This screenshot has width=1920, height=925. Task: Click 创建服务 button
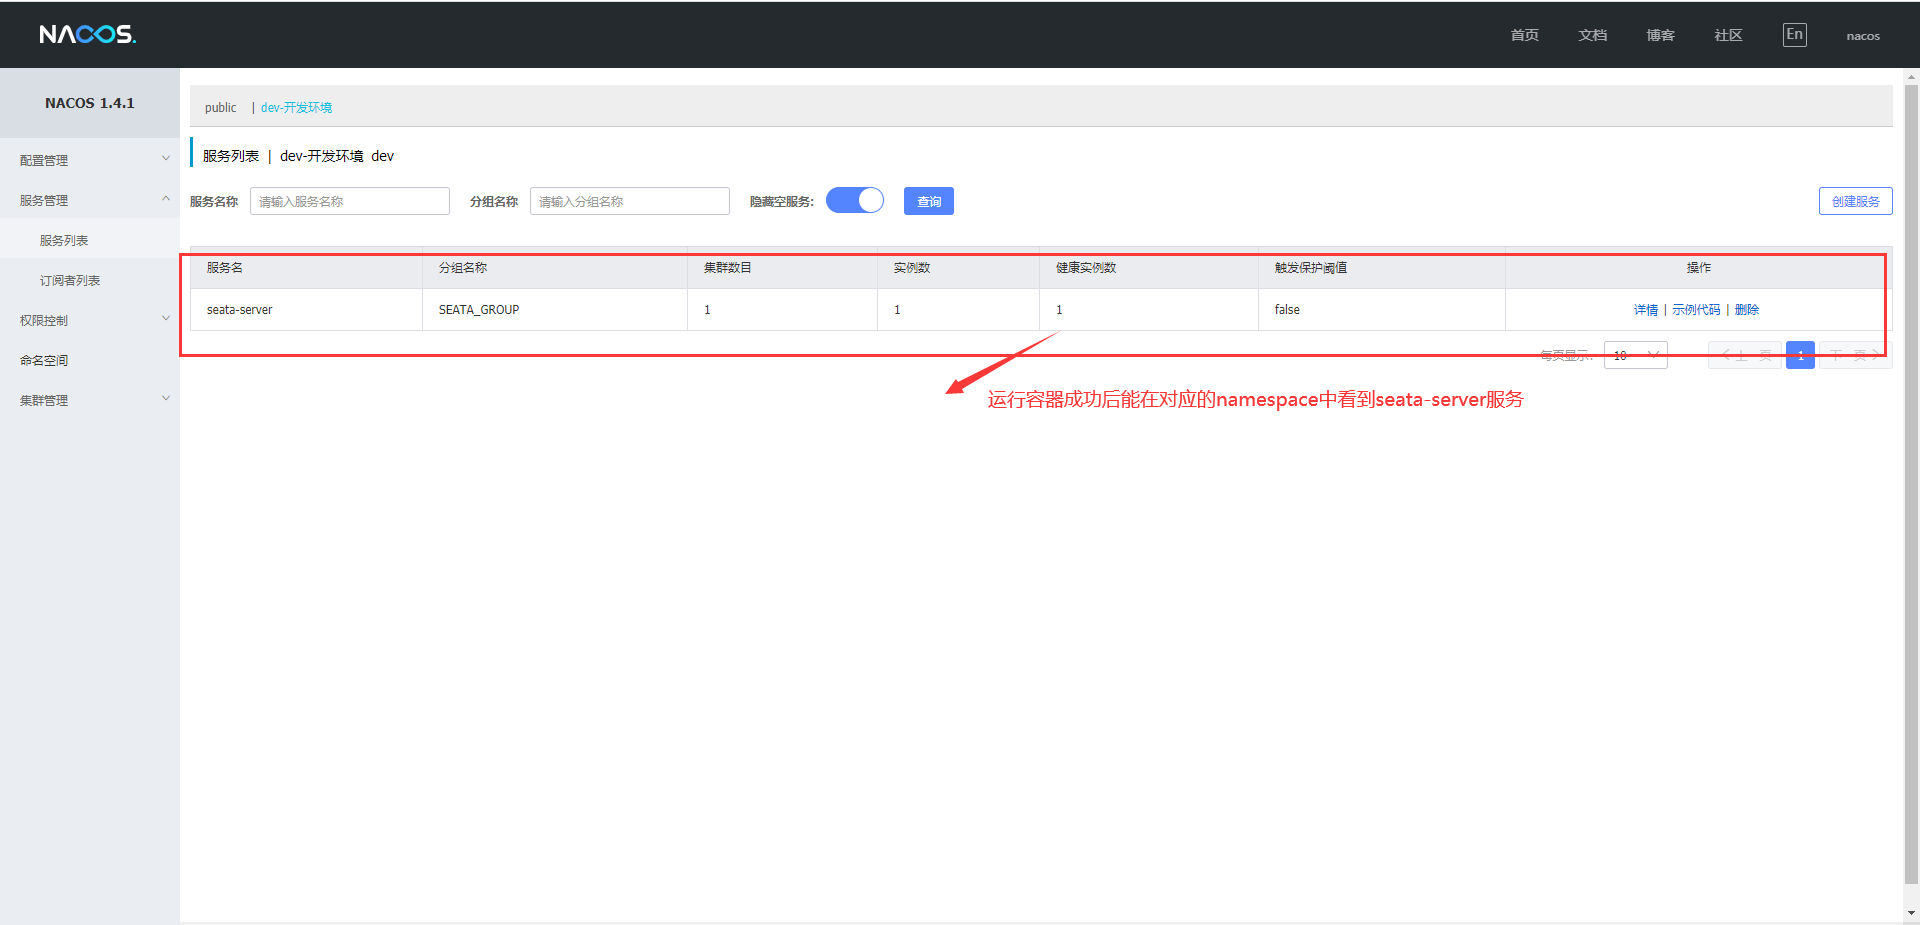click(1855, 201)
